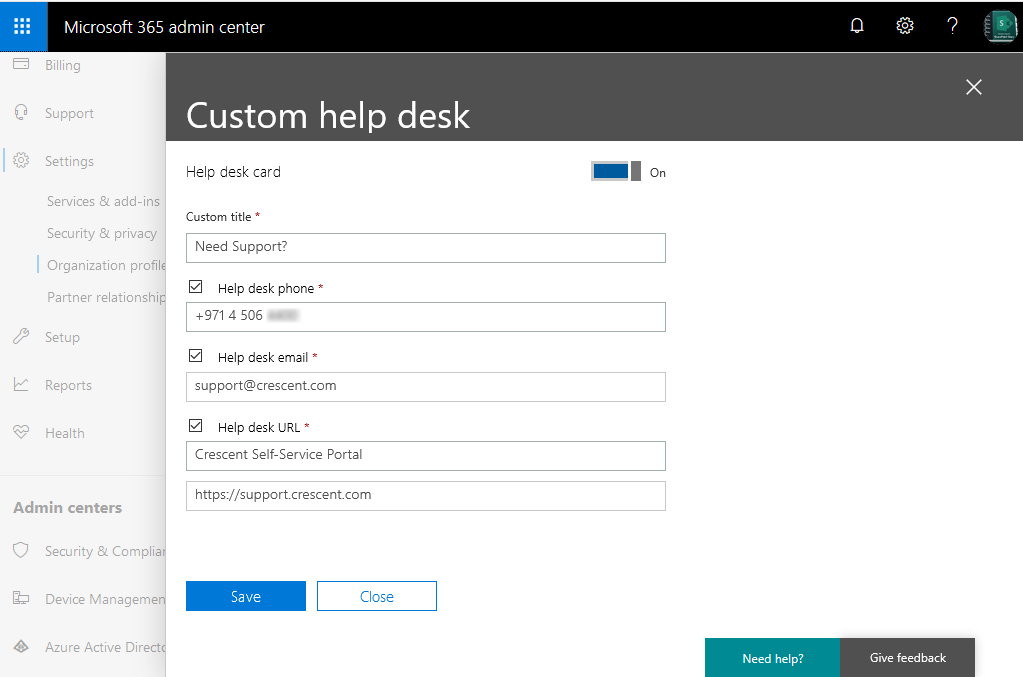The width and height of the screenshot is (1023, 677).
Task: Click the Give feedback button
Action: pyautogui.click(x=907, y=657)
